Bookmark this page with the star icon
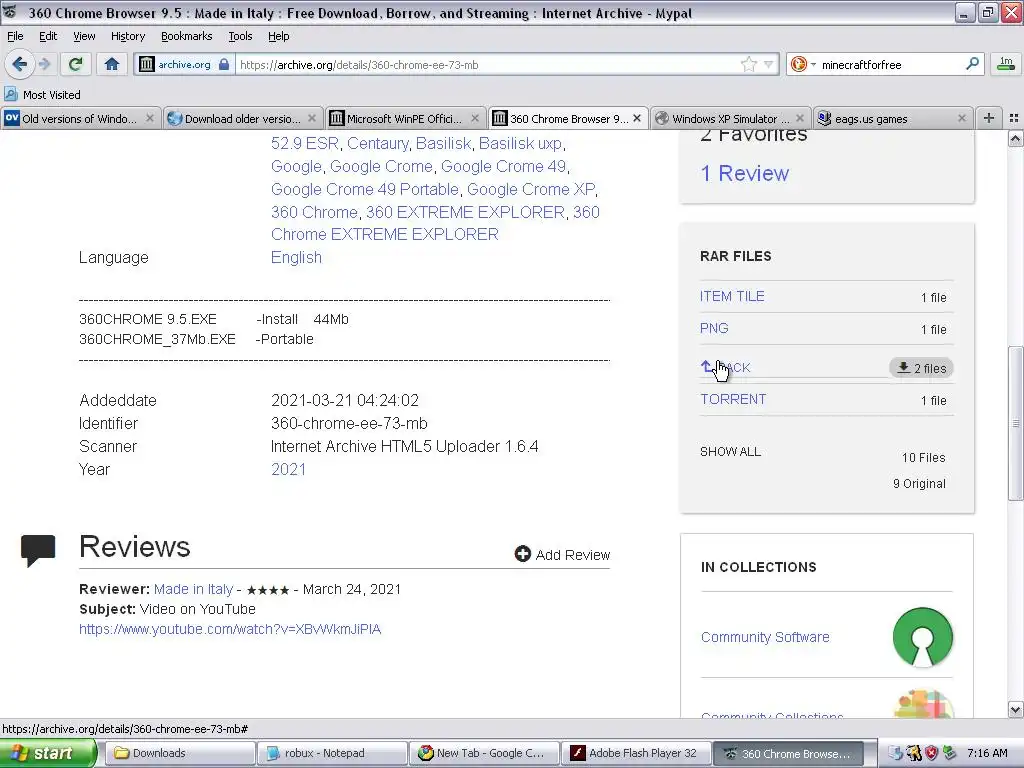1024x768 pixels. point(748,64)
